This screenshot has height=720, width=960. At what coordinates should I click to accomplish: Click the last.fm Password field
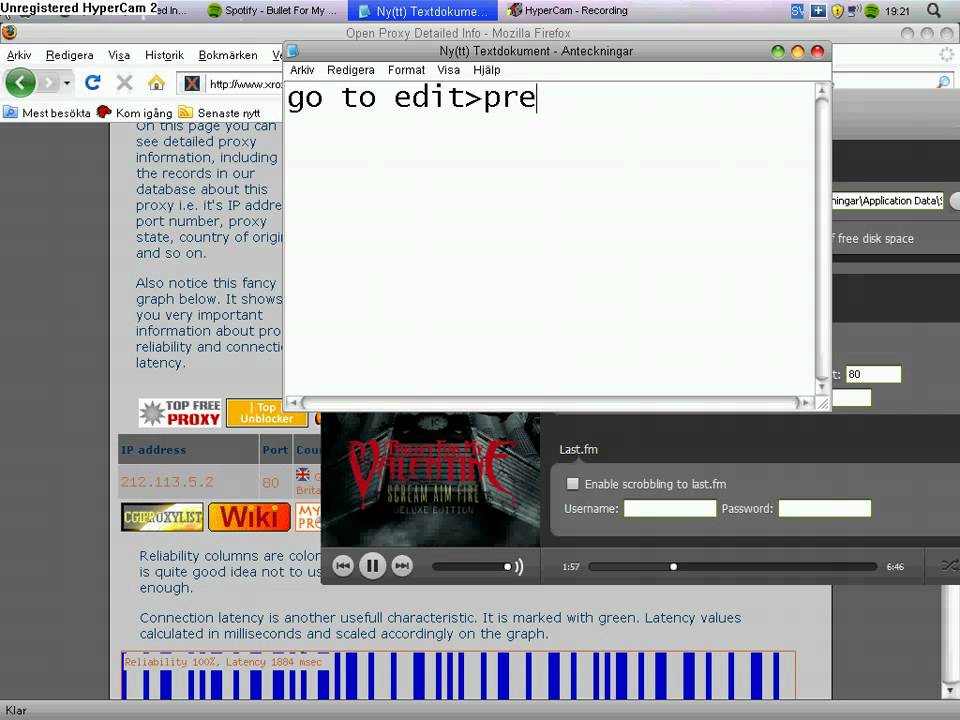point(825,508)
